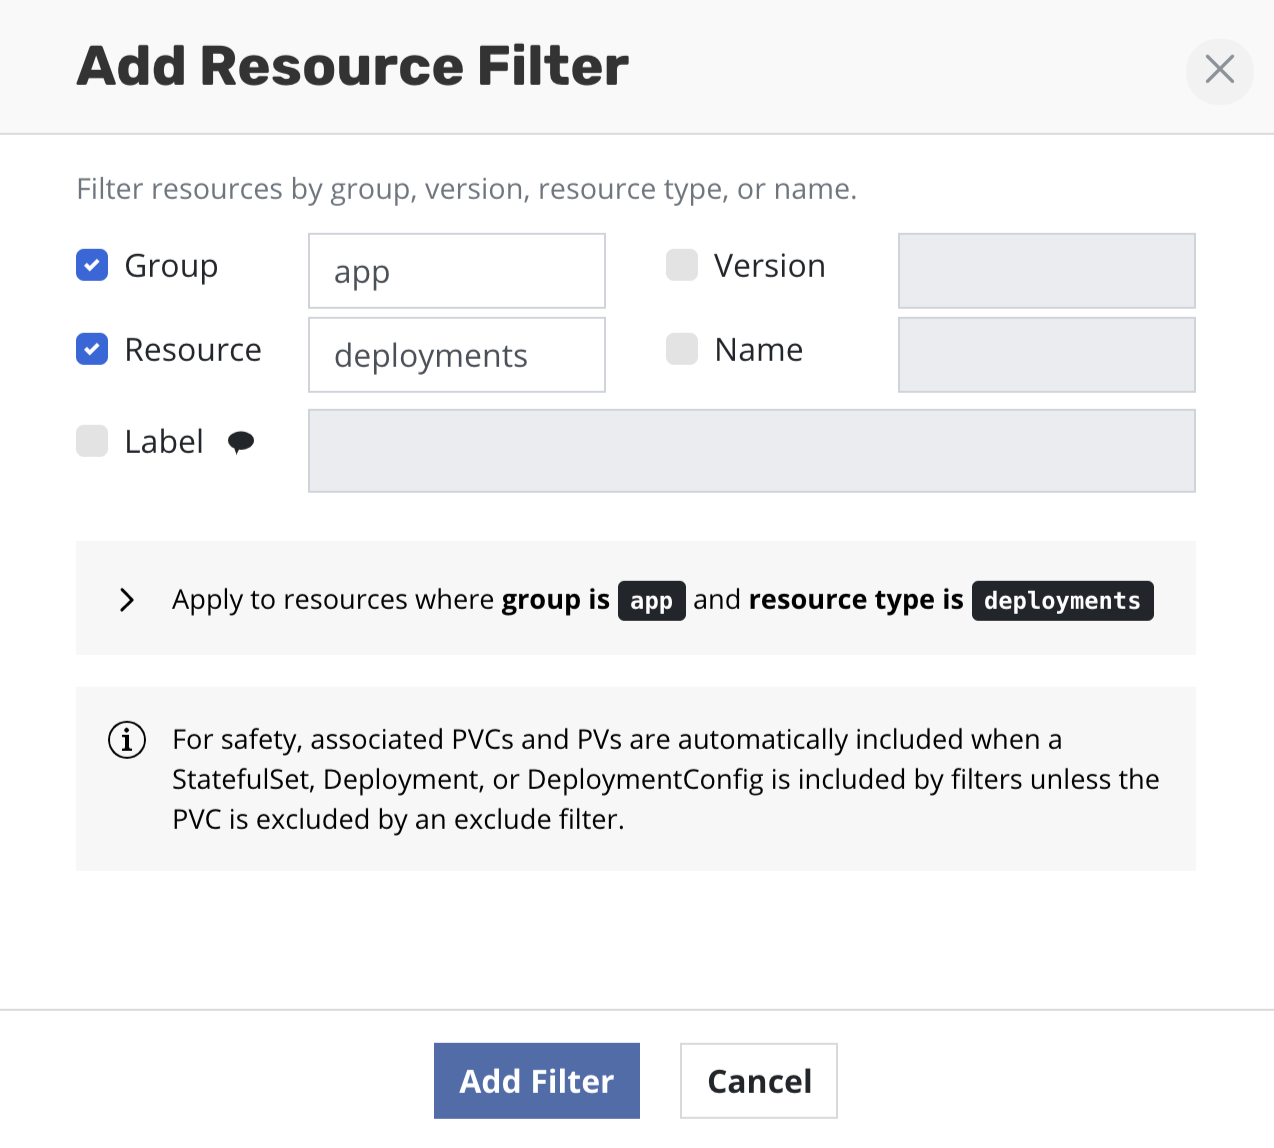Viewport: 1274px width, 1148px height.
Task: Uncheck the Group checkbox
Action: tap(91, 265)
